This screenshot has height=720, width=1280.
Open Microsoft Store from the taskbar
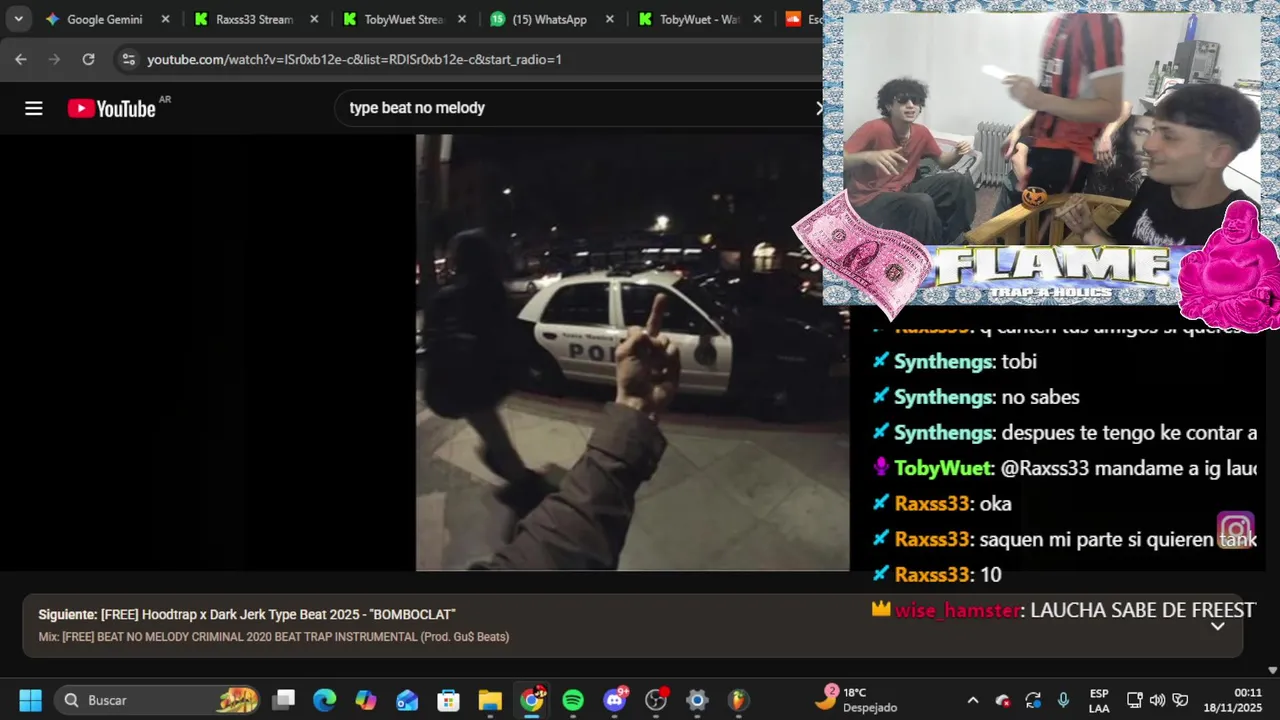448,700
